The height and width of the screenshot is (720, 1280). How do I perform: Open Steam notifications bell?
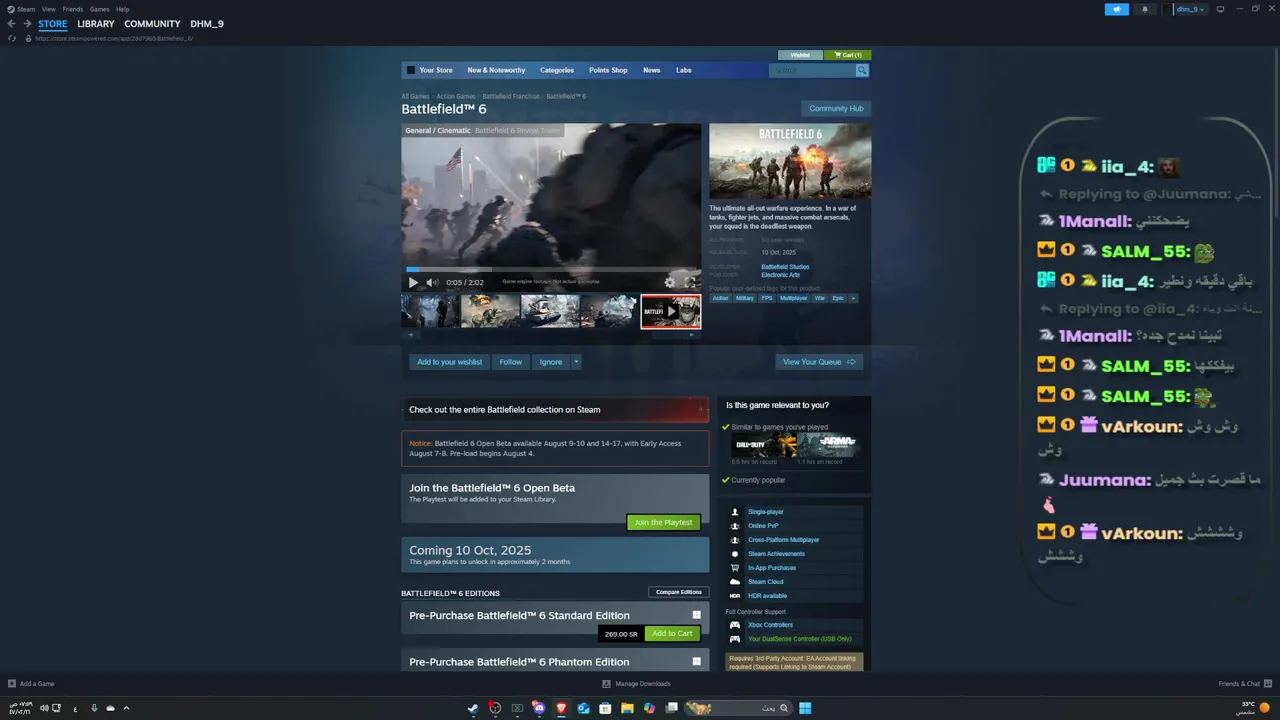[1145, 9]
